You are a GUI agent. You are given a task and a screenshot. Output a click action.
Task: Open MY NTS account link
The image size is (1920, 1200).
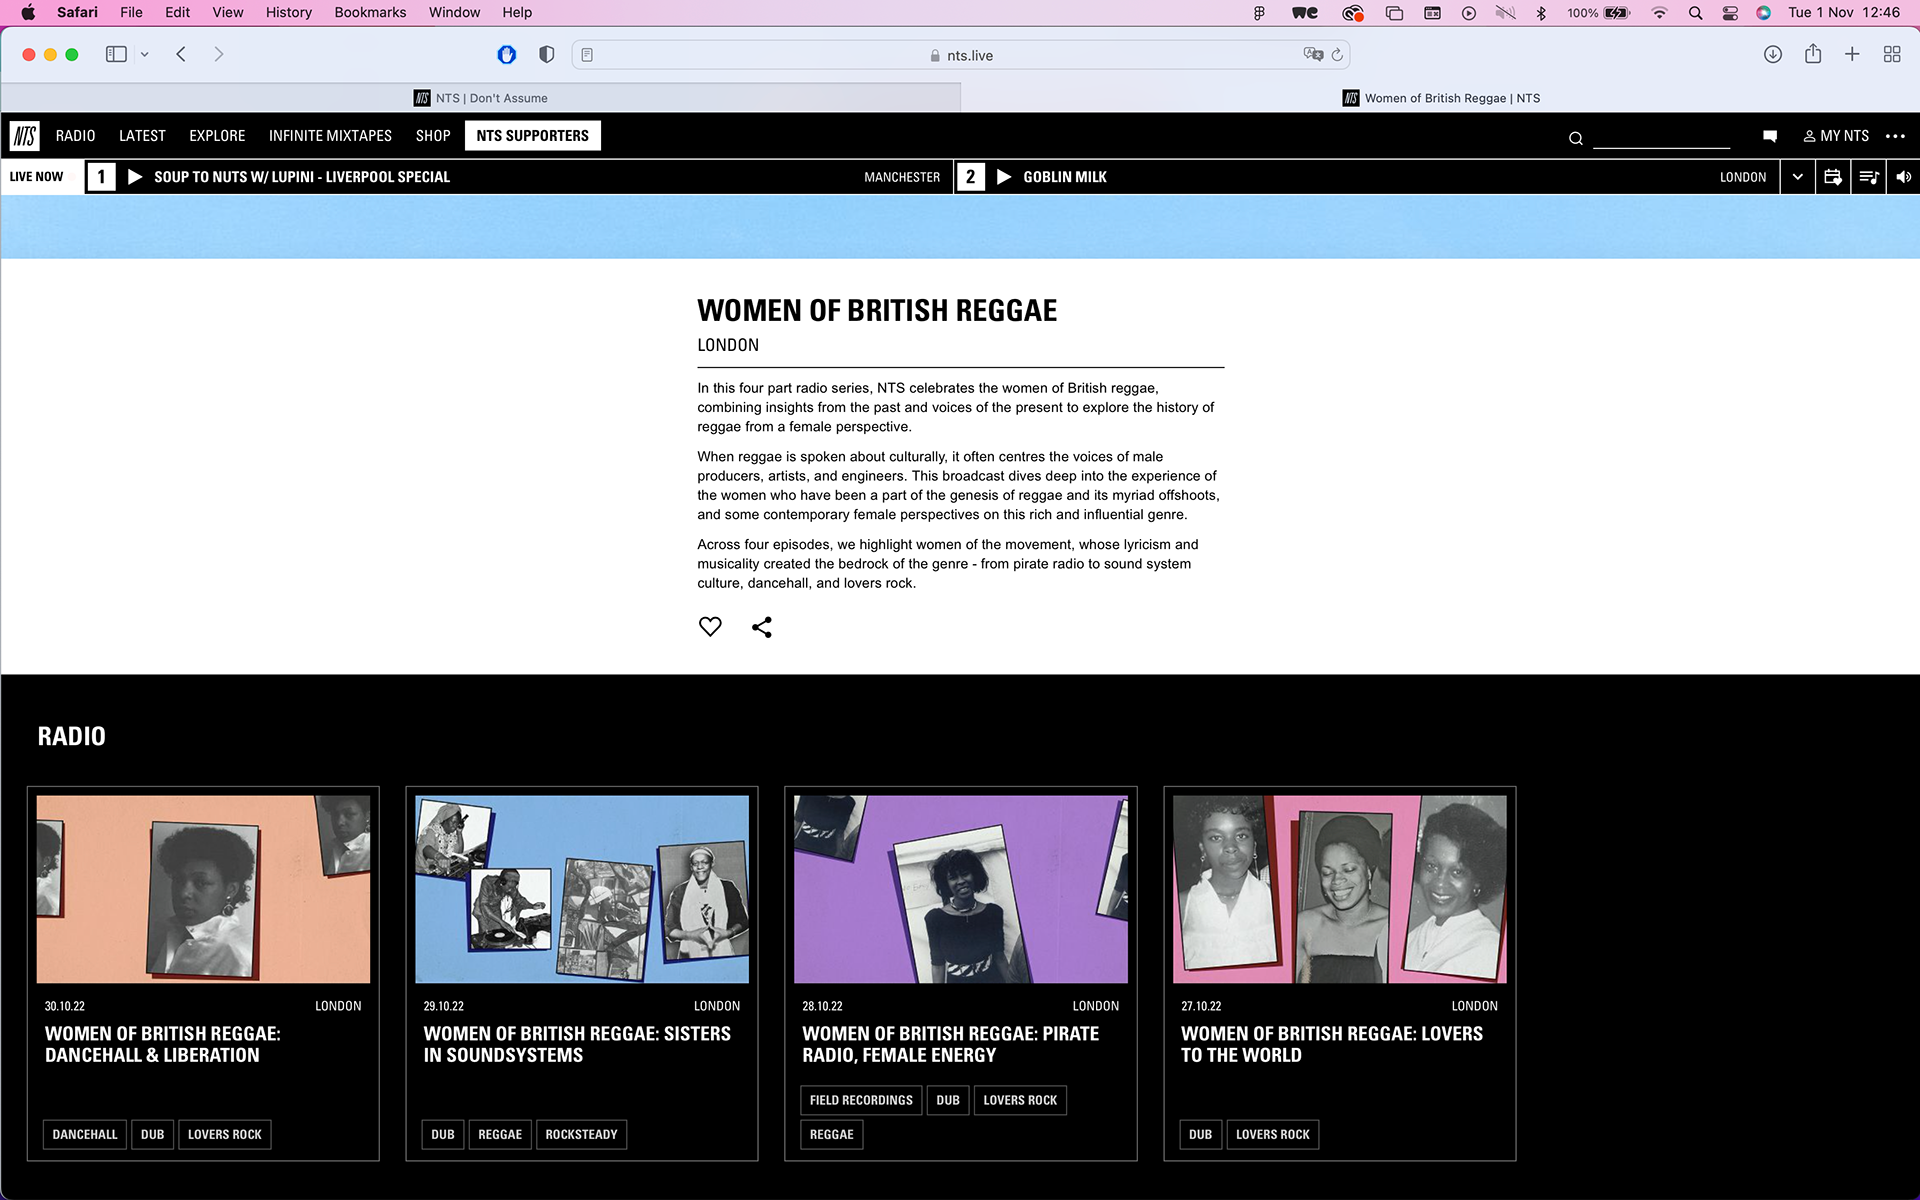click(x=1836, y=136)
